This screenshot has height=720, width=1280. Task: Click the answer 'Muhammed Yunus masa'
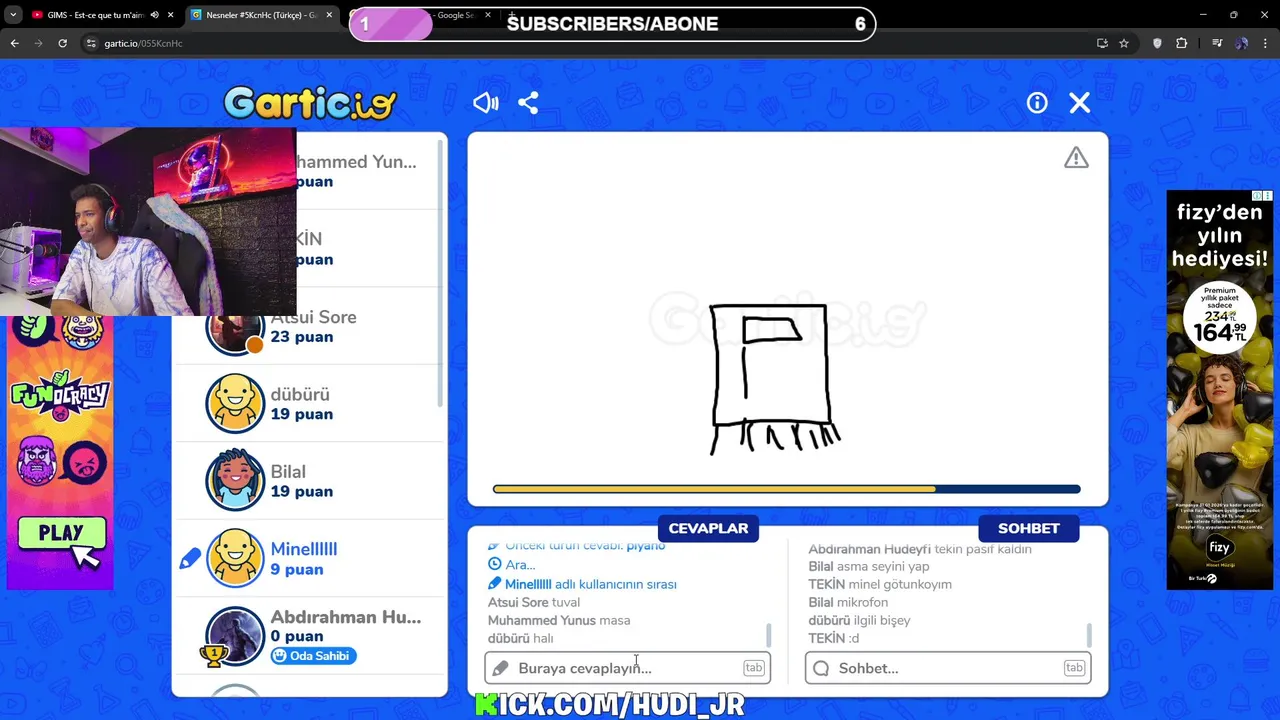click(x=559, y=620)
